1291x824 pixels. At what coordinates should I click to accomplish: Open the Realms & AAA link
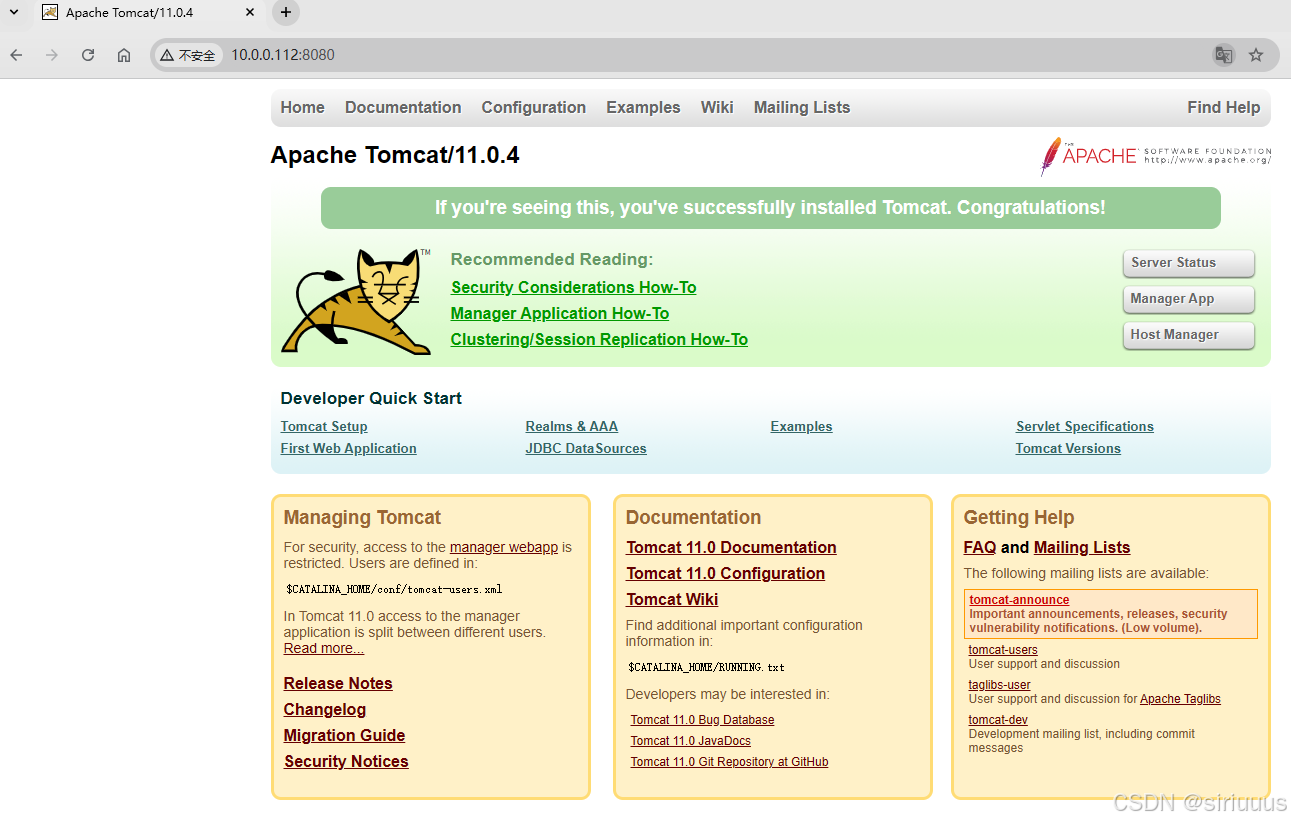571,426
